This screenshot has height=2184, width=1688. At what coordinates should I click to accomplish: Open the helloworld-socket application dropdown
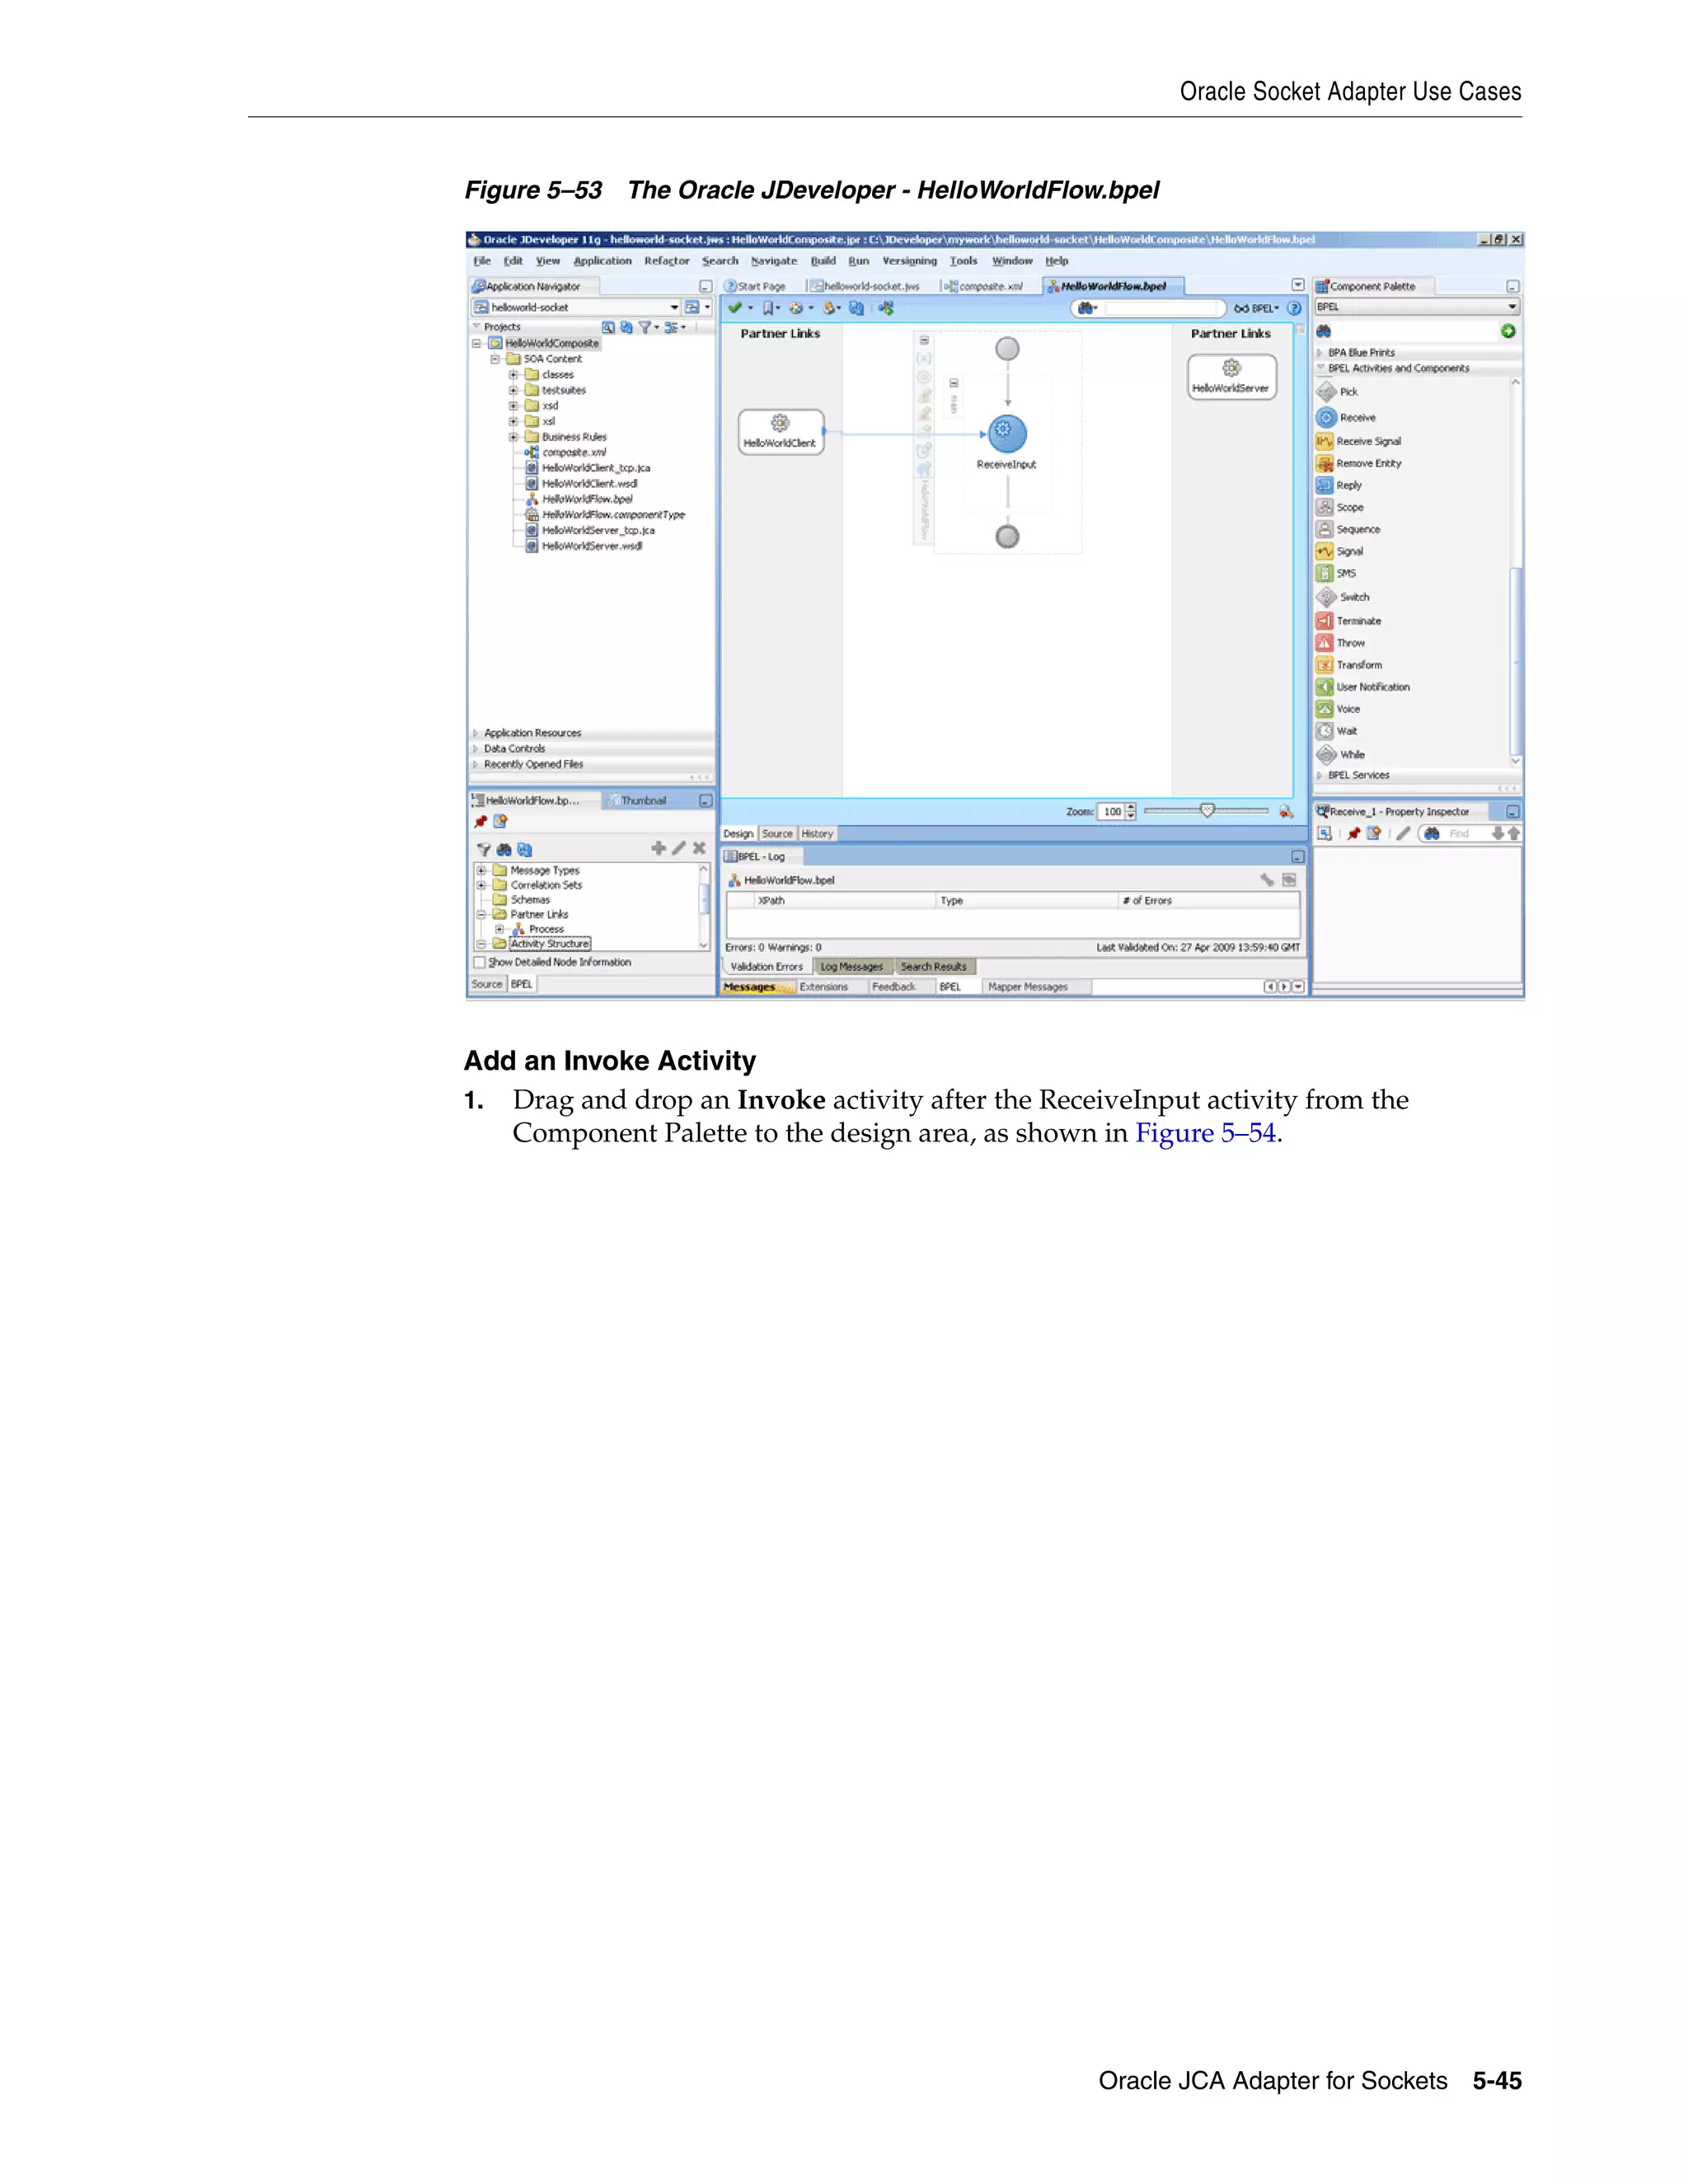[x=674, y=308]
